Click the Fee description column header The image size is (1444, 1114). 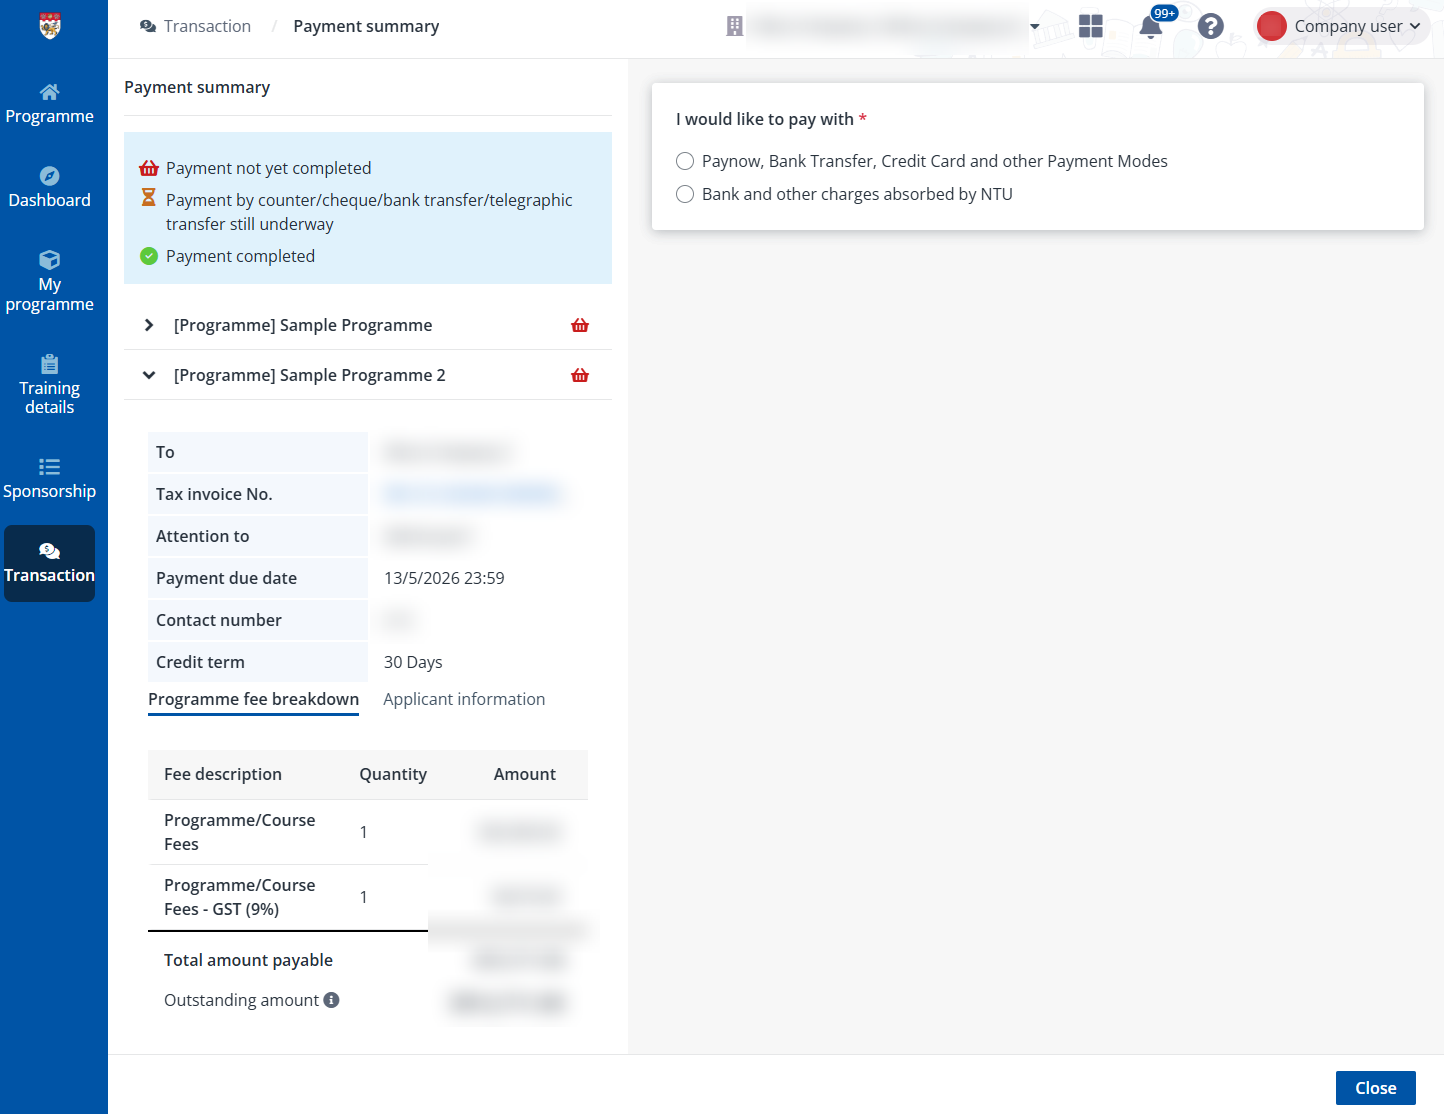[223, 774]
